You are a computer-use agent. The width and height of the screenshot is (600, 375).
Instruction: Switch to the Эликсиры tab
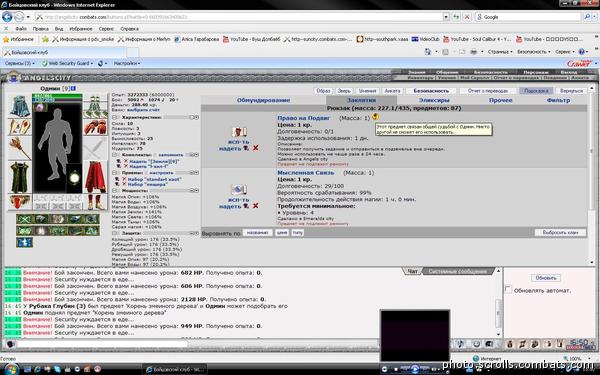pyautogui.click(x=434, y=100)
